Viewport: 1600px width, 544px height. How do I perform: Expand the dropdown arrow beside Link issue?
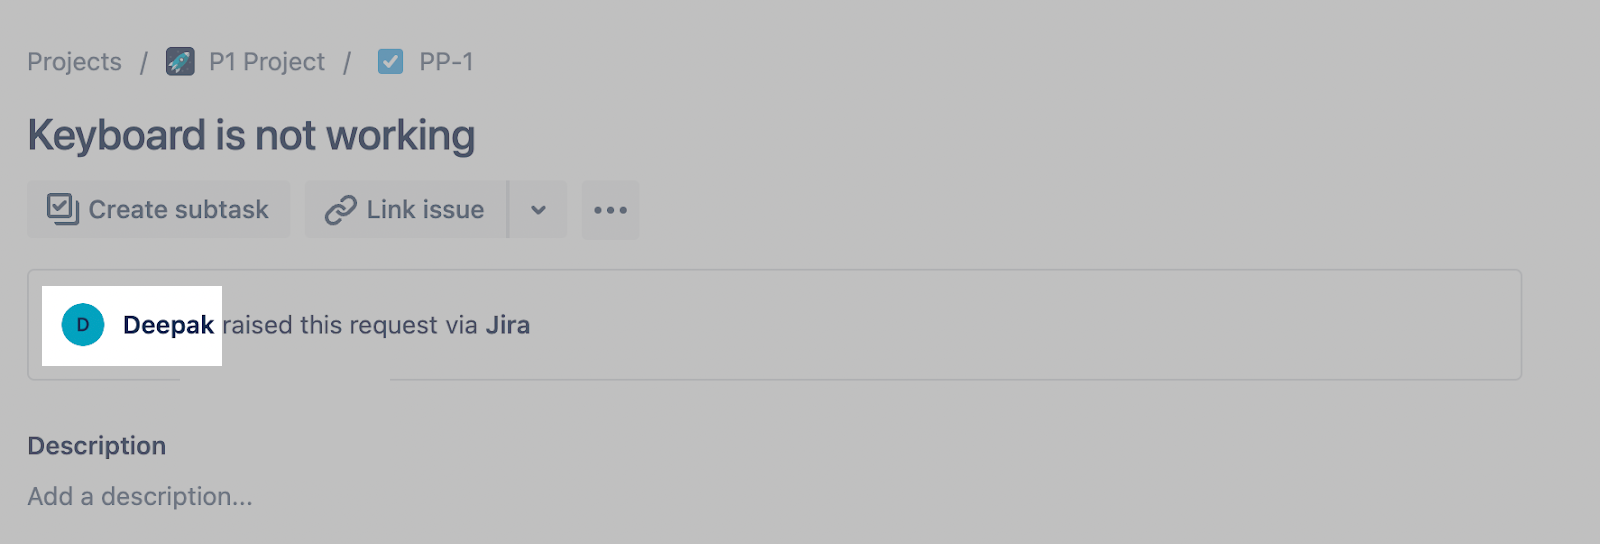tap(538, 210)
